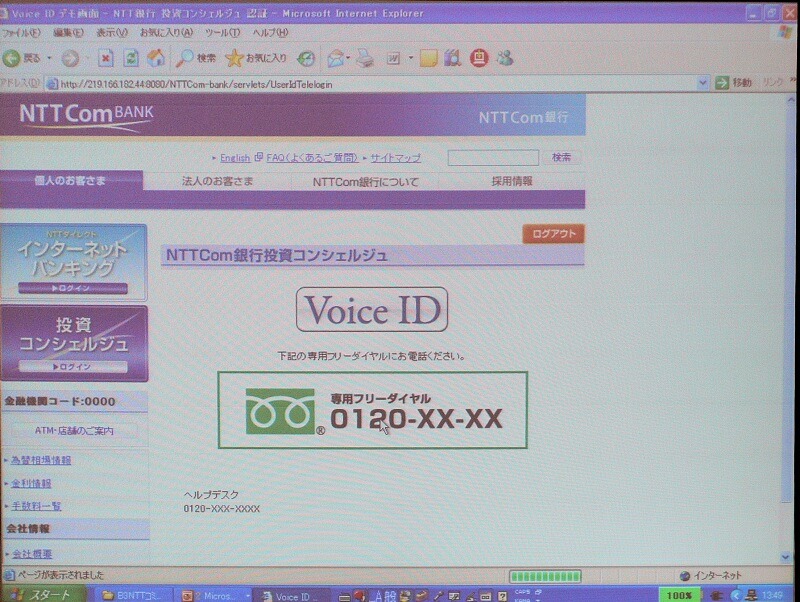
Task: Click インターネットバンキング login button
Action: click(x=72, y=288)
